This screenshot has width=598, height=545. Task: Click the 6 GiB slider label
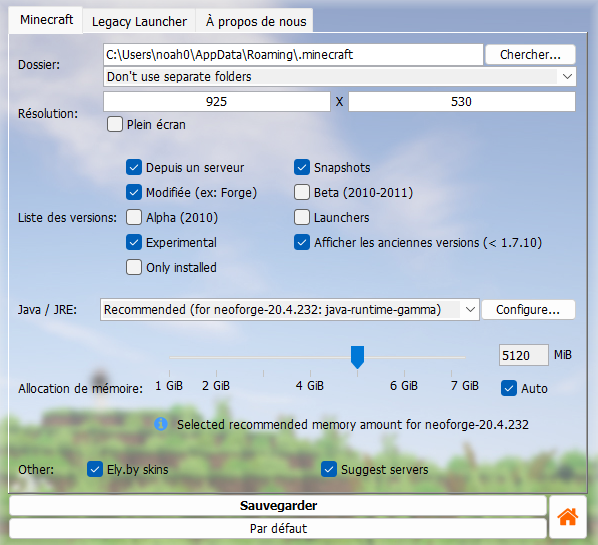[x=404, y=386]
